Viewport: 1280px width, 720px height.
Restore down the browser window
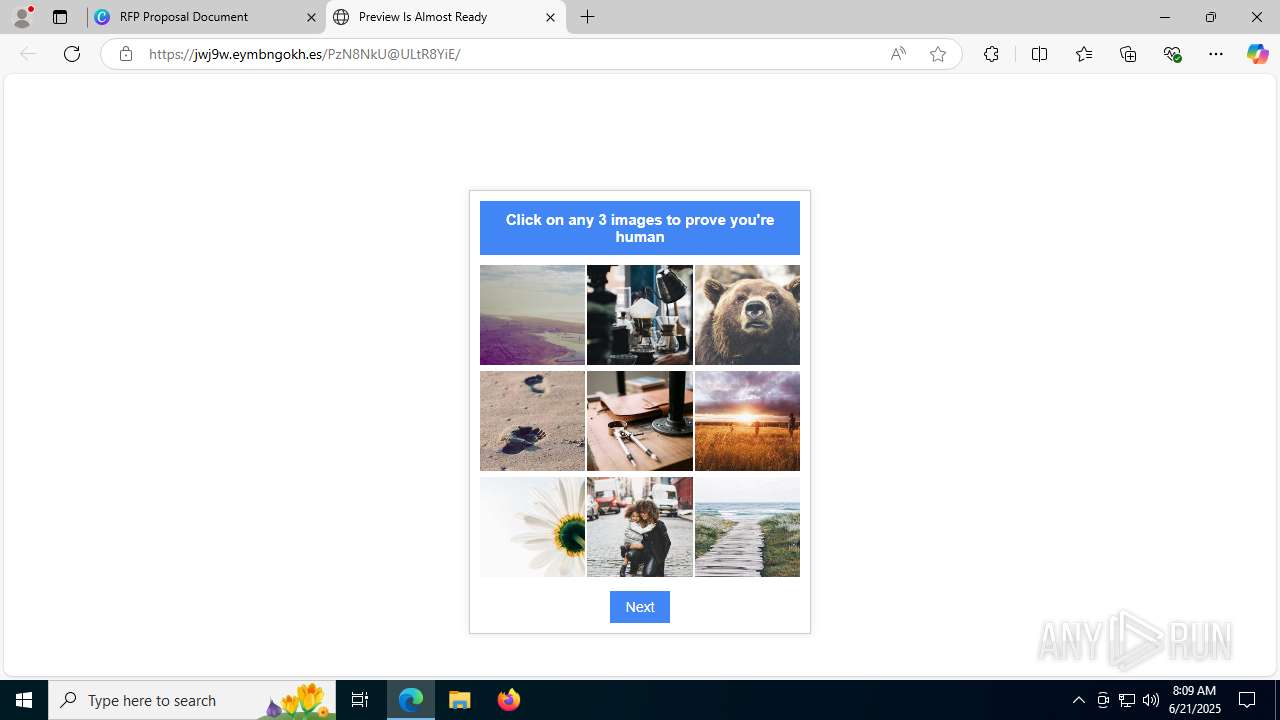point(1211,17)
